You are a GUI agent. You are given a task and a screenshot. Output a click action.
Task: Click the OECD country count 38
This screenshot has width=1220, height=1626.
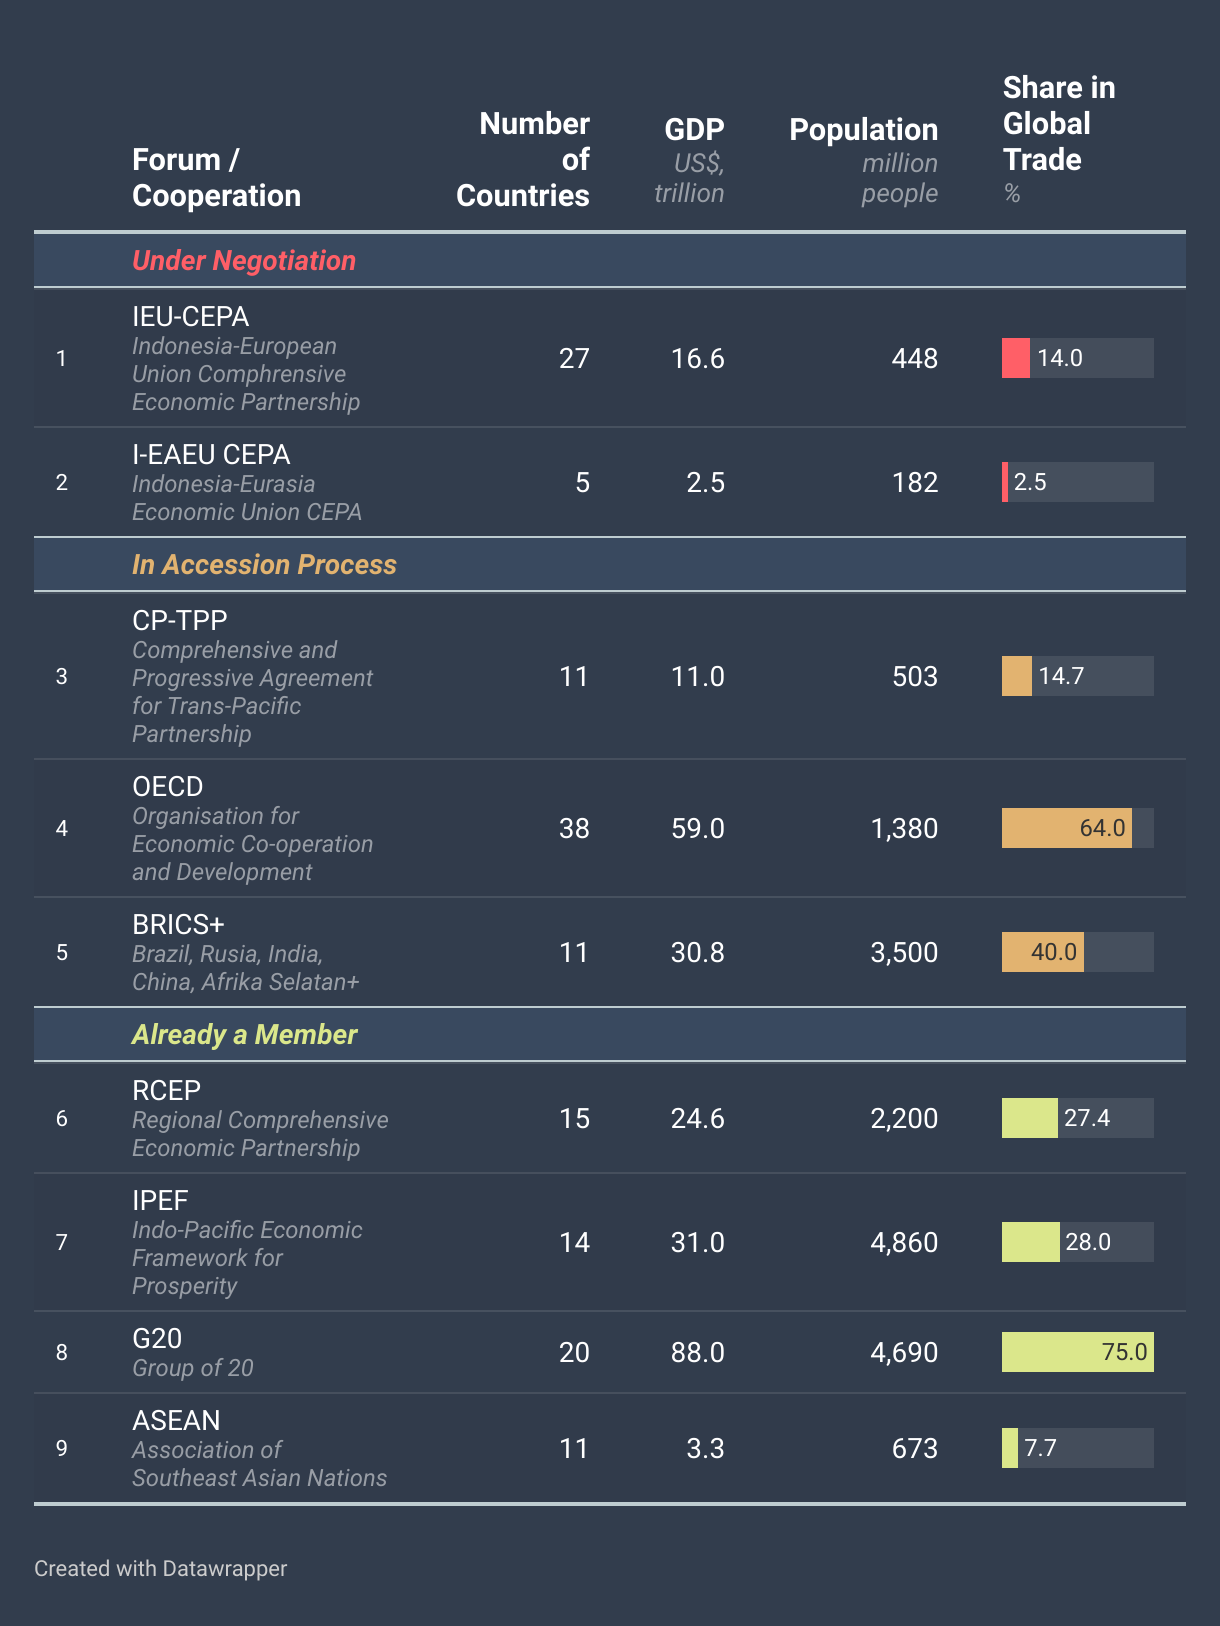point(574,828)
